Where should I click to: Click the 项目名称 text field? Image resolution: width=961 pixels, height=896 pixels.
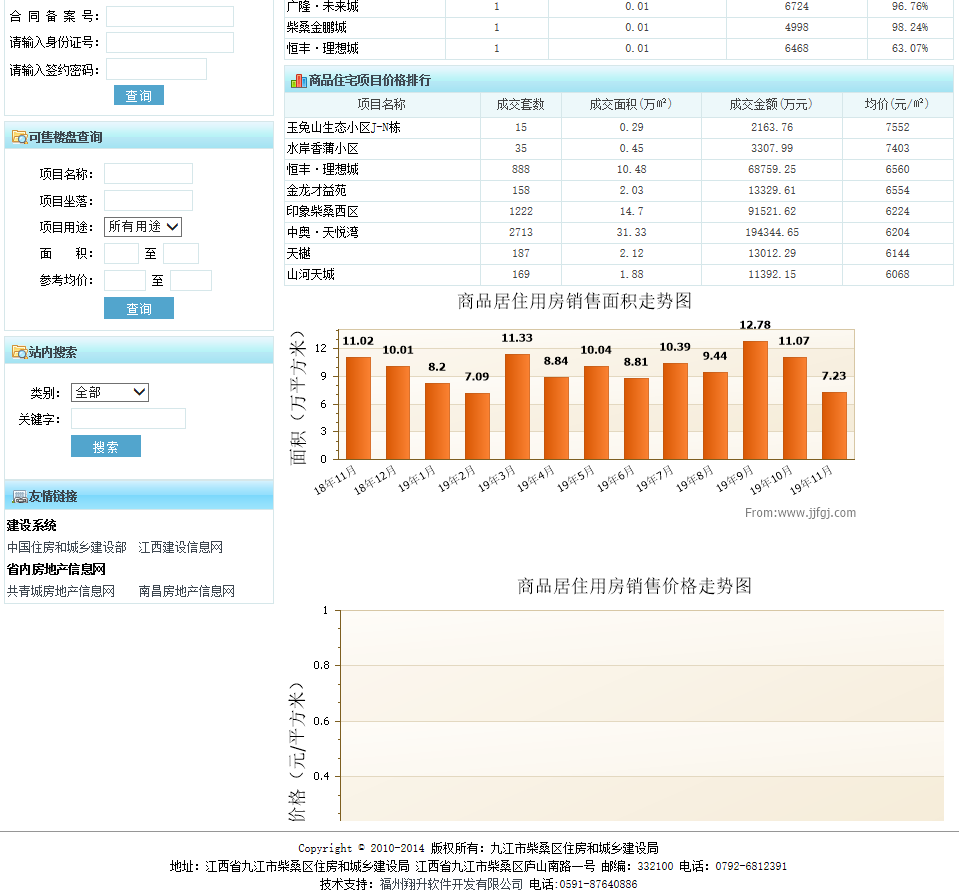[x=148, y=174]
